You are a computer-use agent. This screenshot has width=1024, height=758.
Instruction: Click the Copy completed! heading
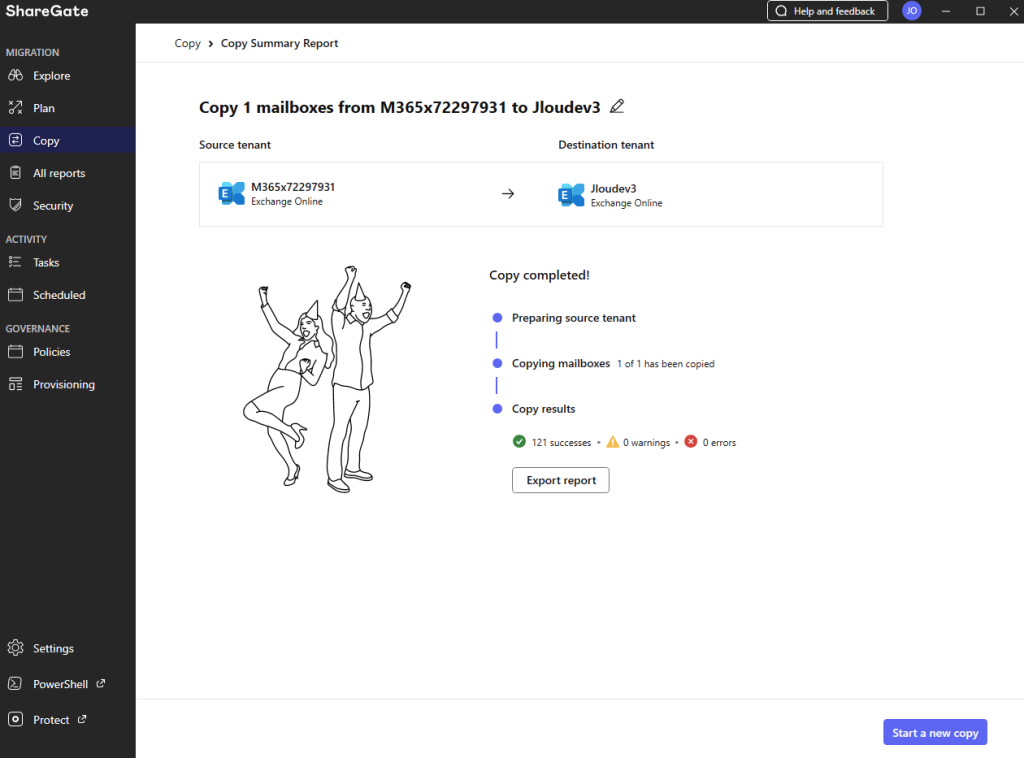[539, 275]
